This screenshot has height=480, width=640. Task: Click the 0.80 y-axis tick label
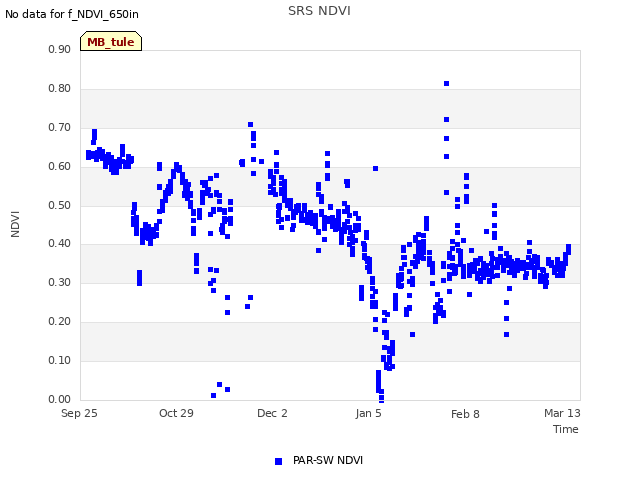pyautogui.click(x=60, y=89)
